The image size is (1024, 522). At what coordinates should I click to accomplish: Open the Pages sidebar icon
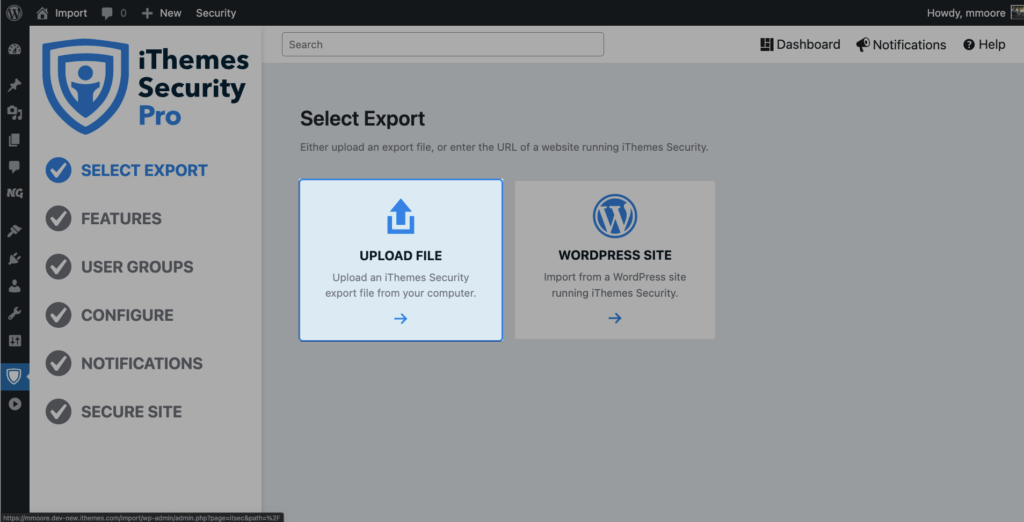point(14,140)
